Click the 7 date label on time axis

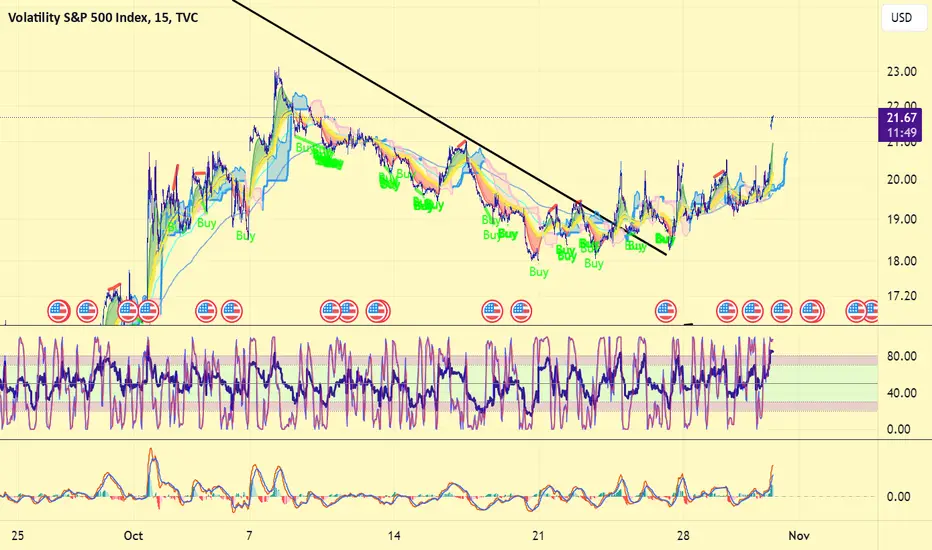coord(249,536)
